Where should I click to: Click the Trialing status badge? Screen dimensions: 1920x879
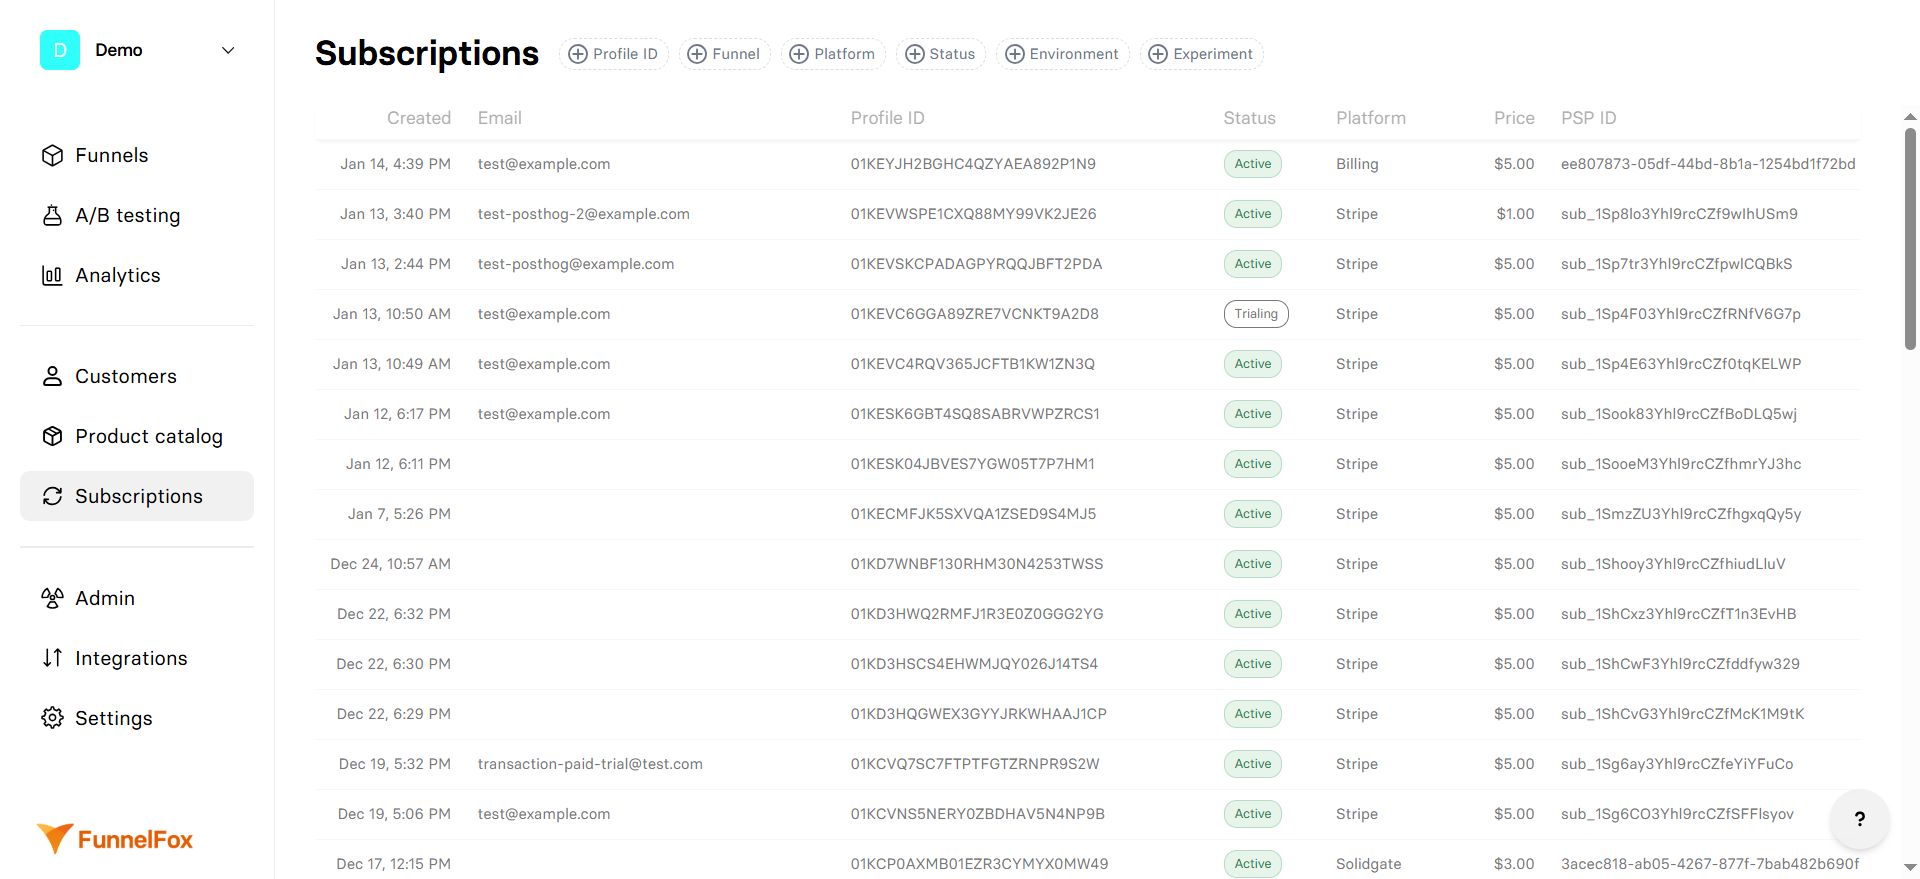tap(1256, 314)
